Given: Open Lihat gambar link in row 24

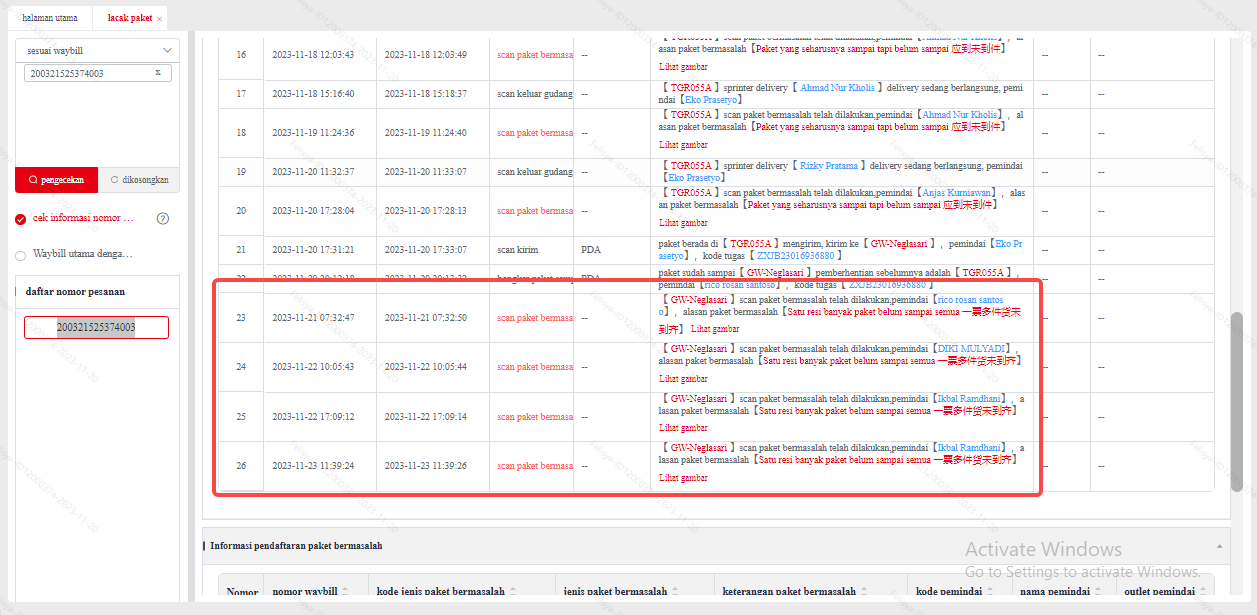Looking at the screenshot, I should (683, 379).
